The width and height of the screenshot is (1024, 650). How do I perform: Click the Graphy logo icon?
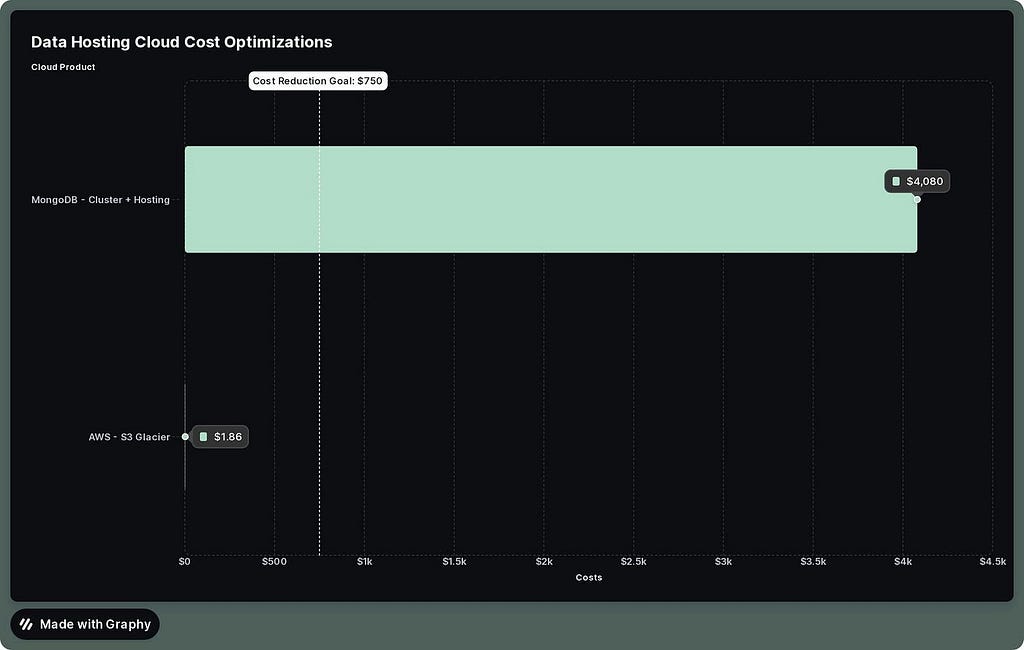pyautogui.click(x=26, y=624)
